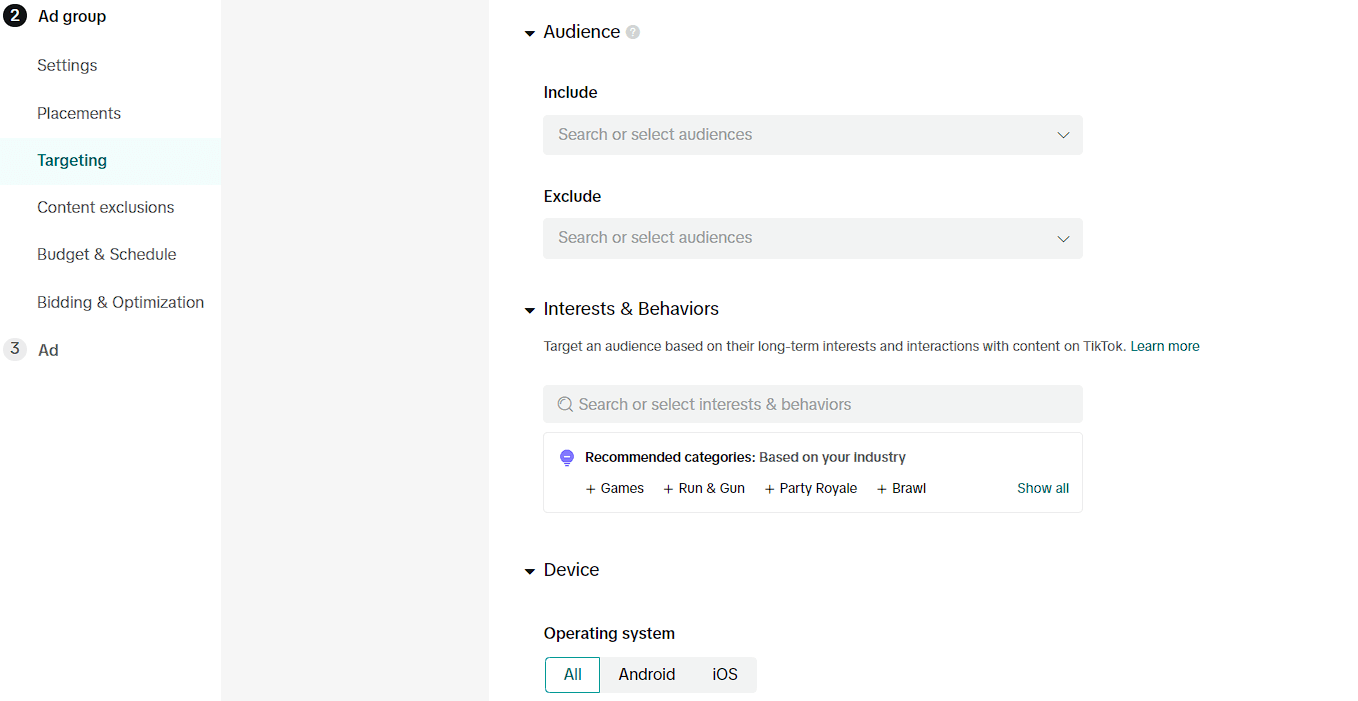Add the Brawl recommended category
Image resolution: width=1358 pixels, height=701 pixels.
coord(901,489)
